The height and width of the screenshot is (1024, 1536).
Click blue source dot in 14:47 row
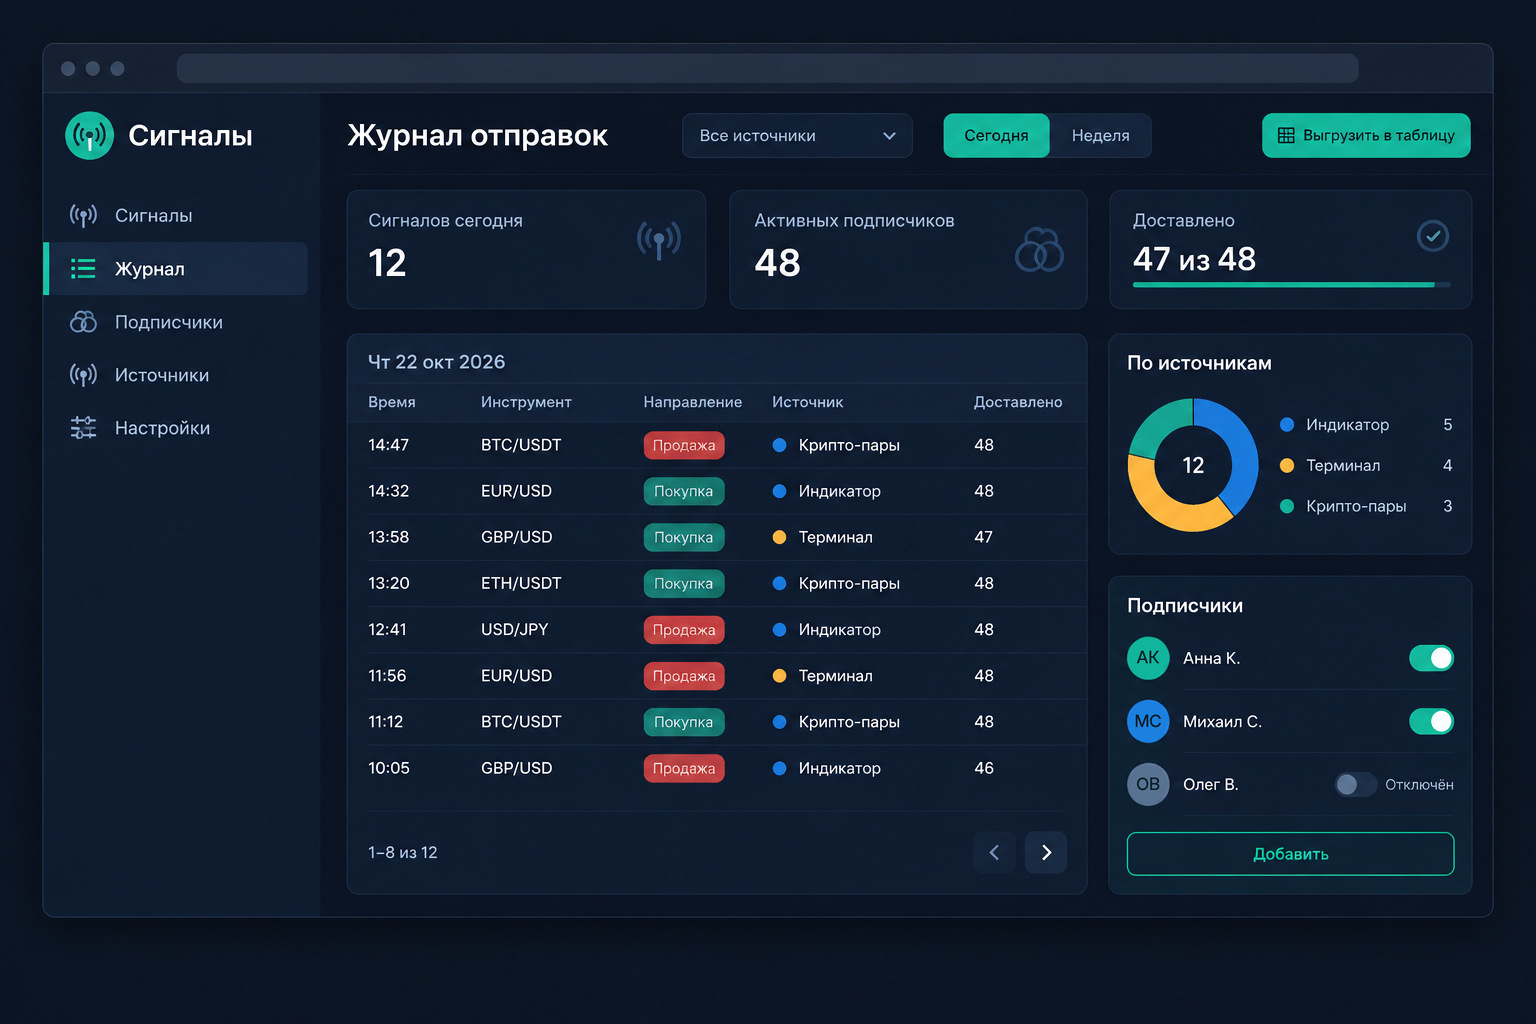779,445
